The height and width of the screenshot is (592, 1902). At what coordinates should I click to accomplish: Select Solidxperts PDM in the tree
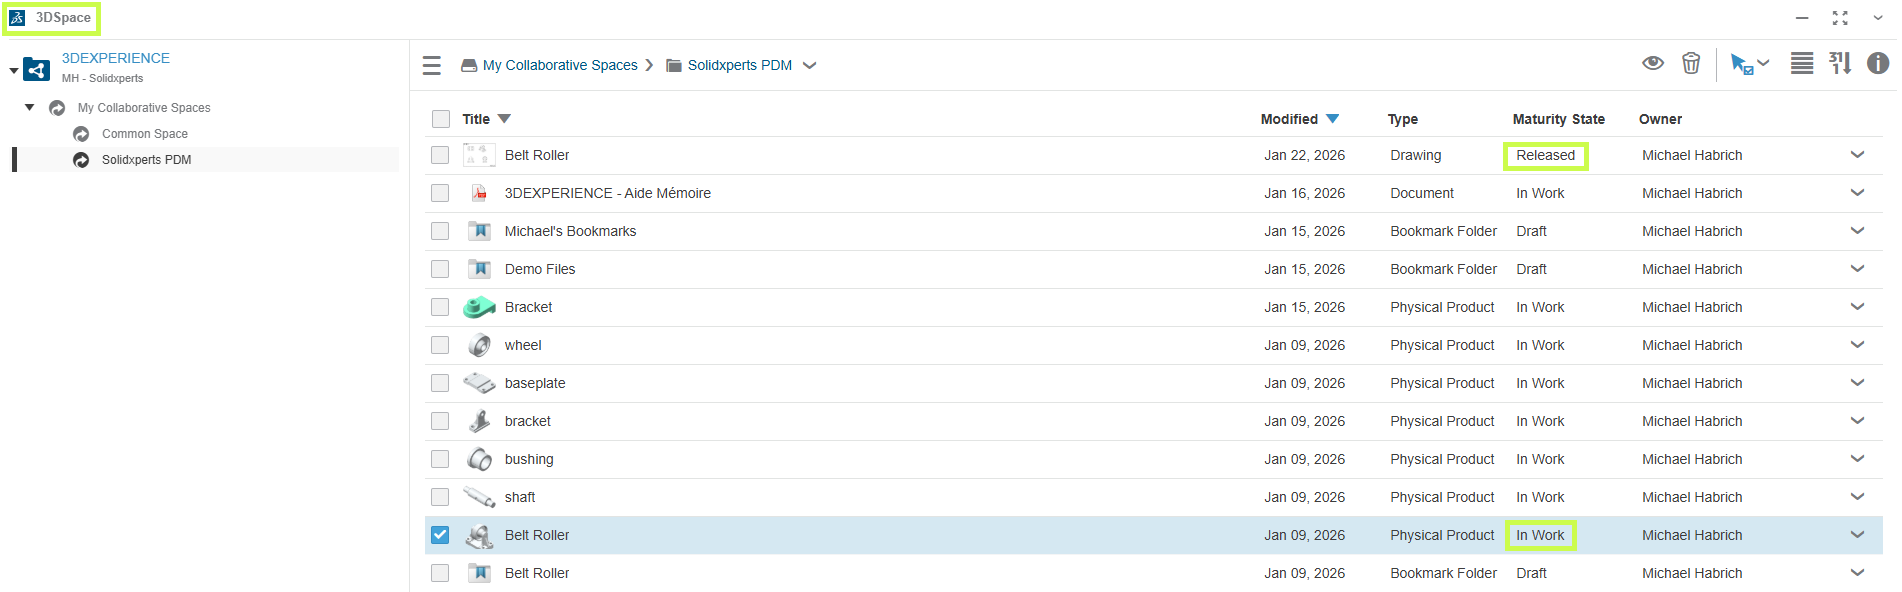pos(146,160)
